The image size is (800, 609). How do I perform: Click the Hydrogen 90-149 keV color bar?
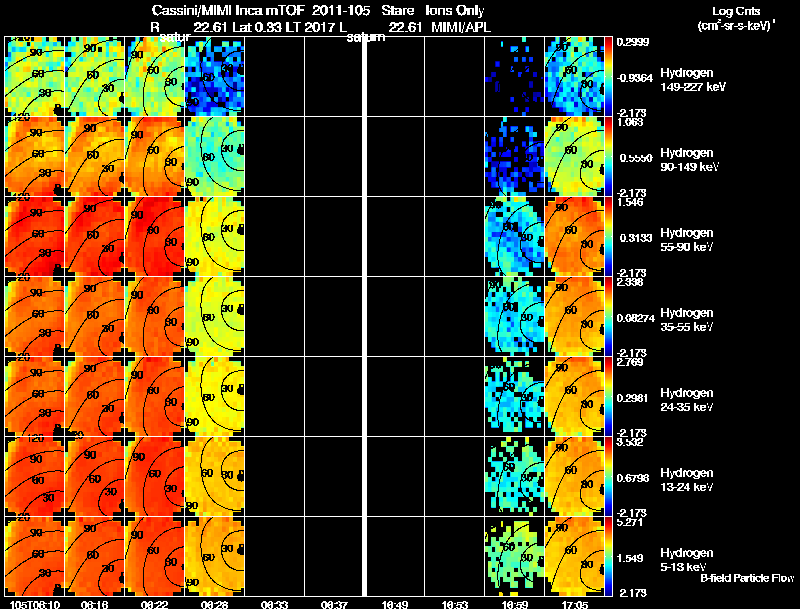pyautogui.click(x=608, y=157)
